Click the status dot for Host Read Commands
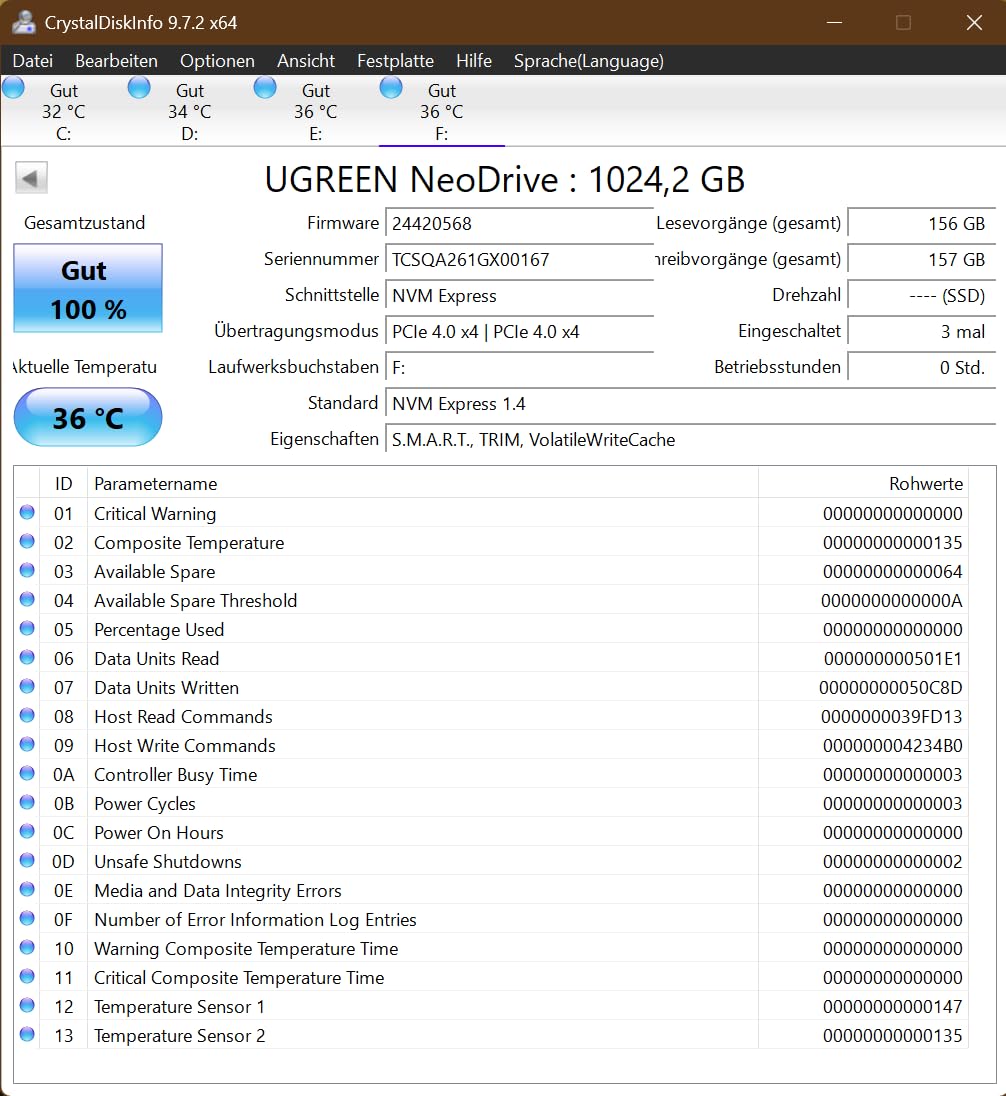 (x=27, y=715)
